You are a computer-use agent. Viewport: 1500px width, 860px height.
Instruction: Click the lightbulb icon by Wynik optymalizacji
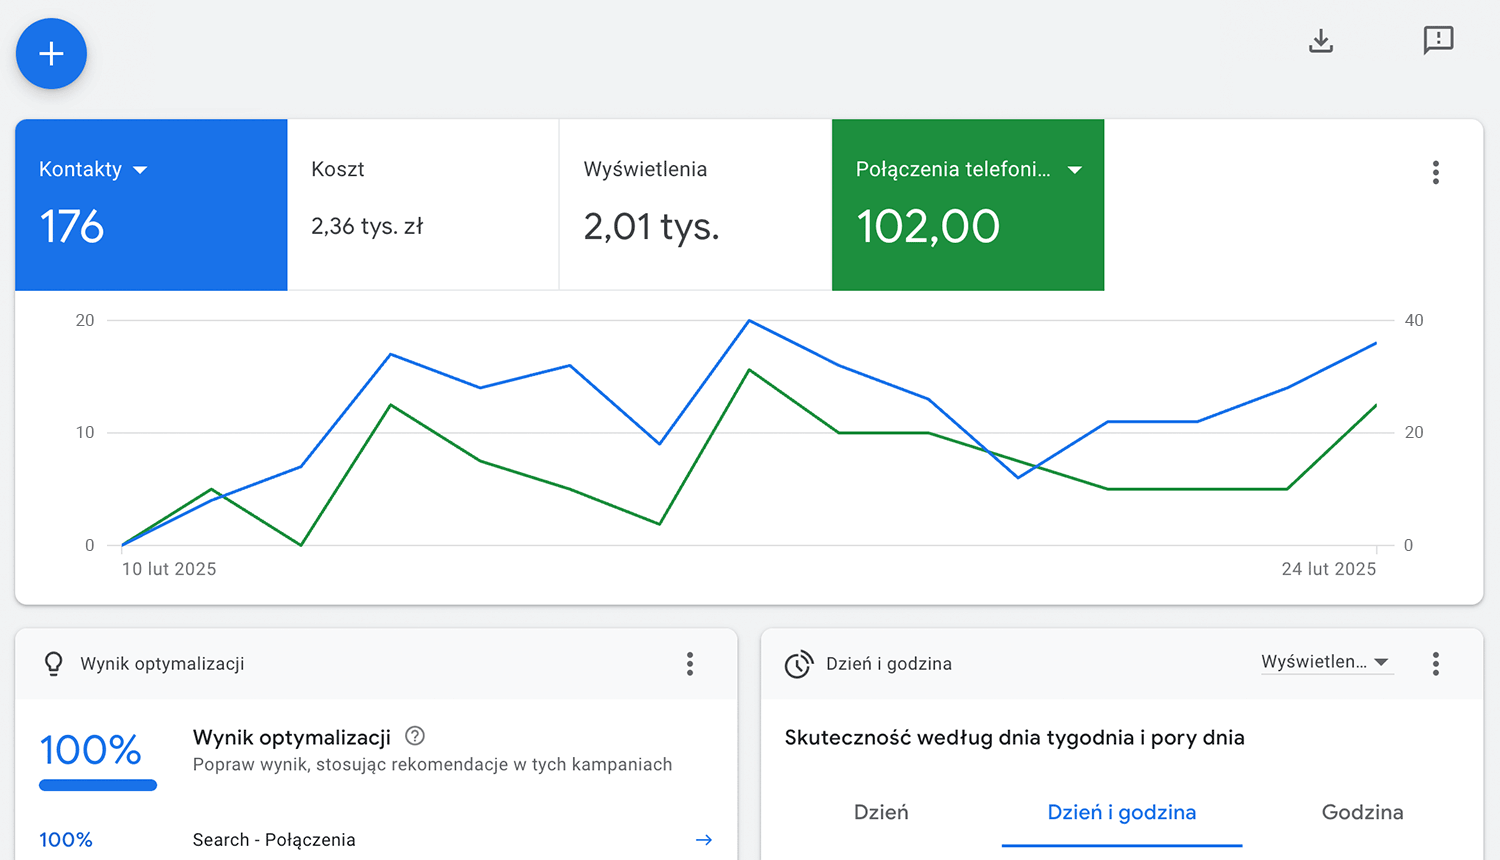coord(54,664)
